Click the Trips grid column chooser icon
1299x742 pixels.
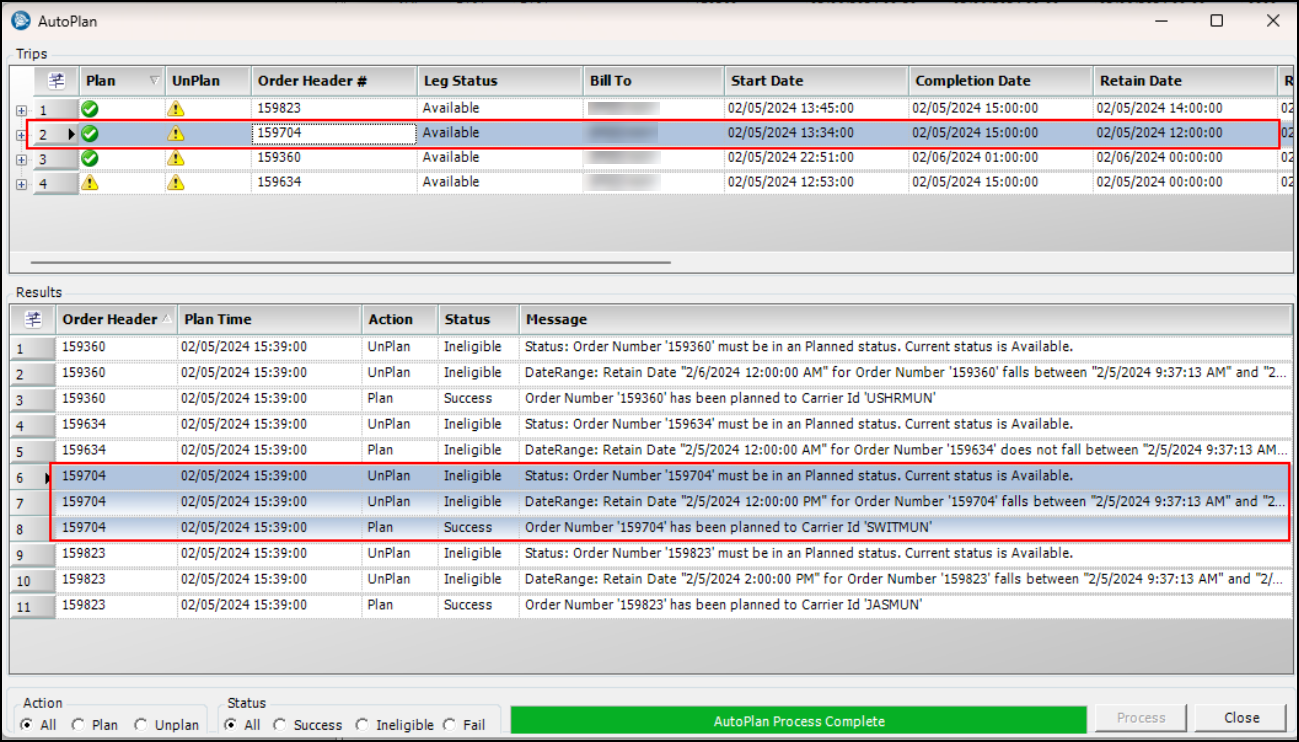(x=57, y=81)
